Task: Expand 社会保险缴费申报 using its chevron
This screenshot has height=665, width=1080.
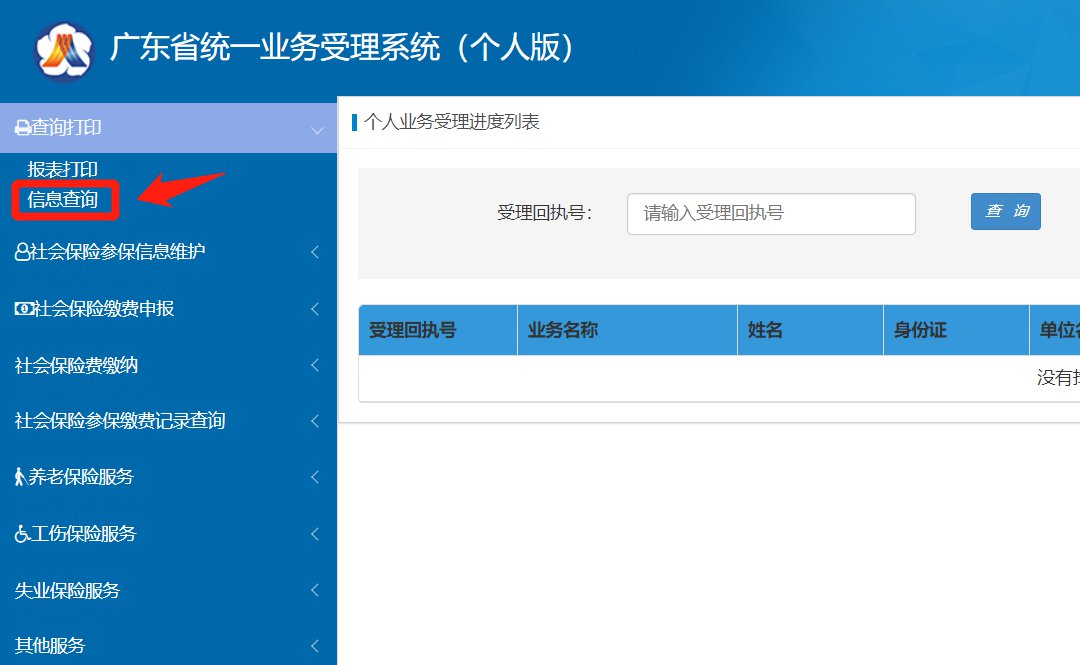Action: pyautogui.click(x=315, y=309)
